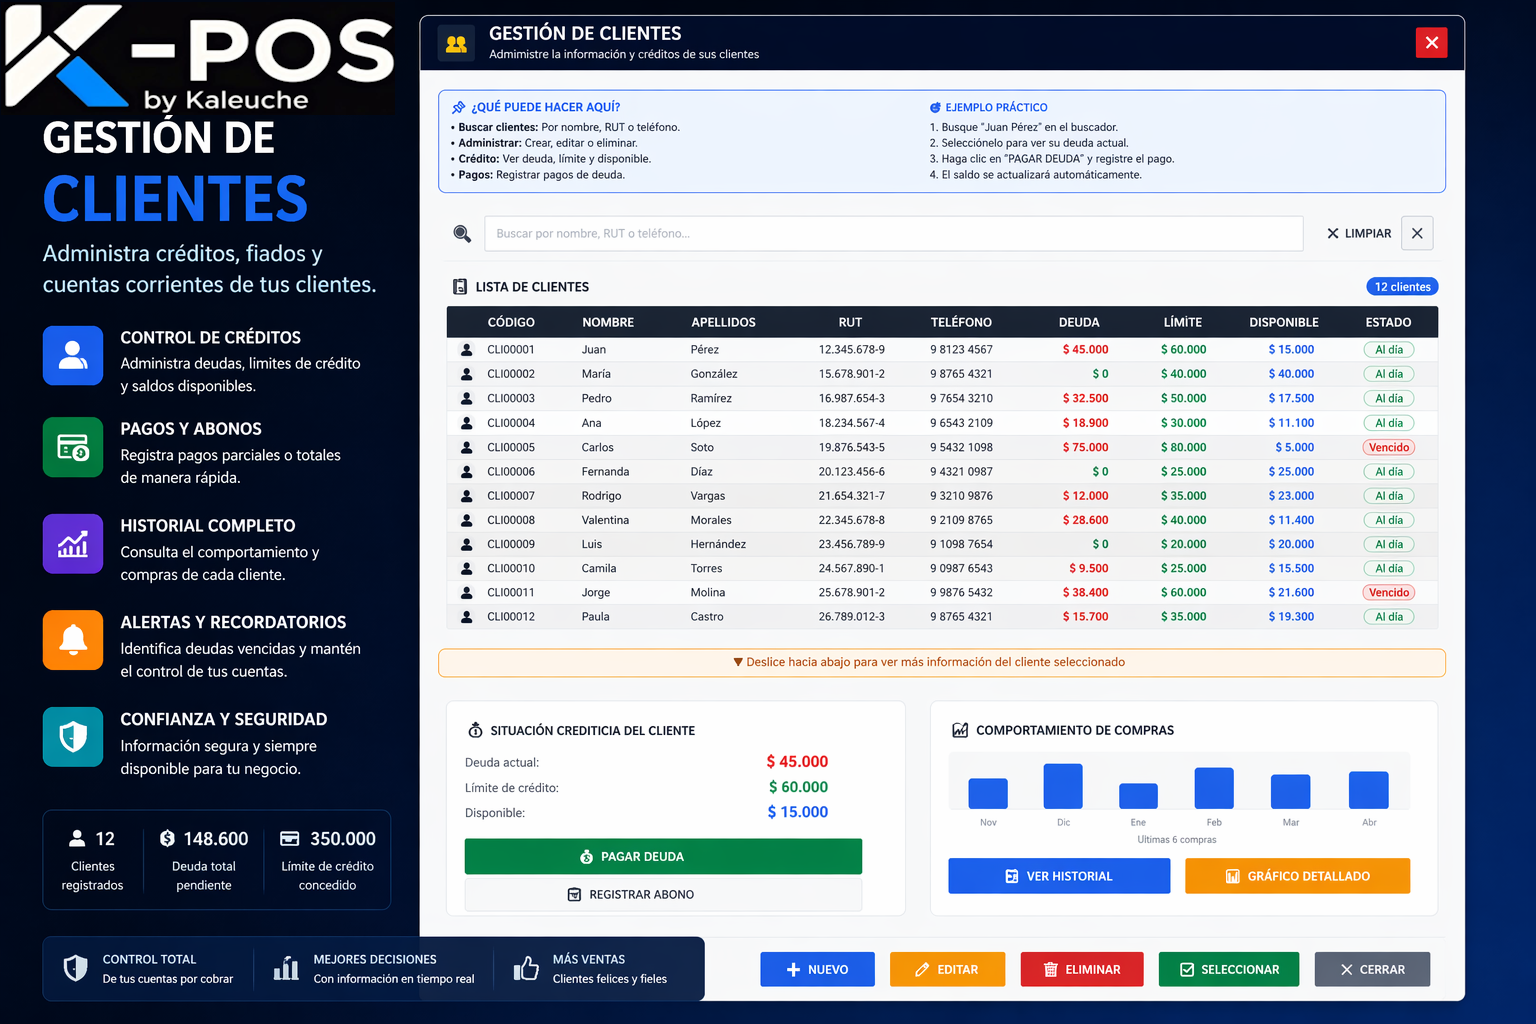Click the green SELECCIONAR button
The width and height of the screenshot is (1536, 1024).
click(1229, 970)
